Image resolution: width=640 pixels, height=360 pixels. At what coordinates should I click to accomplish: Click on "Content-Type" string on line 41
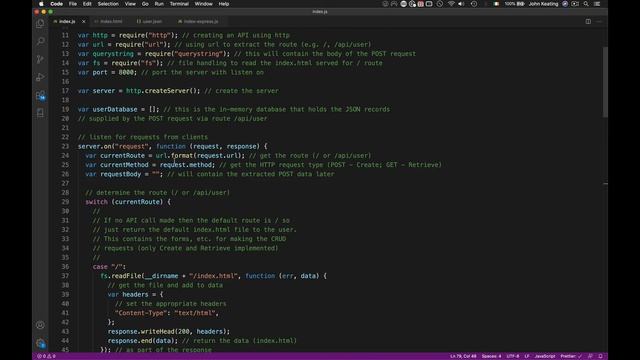(141, 313)
